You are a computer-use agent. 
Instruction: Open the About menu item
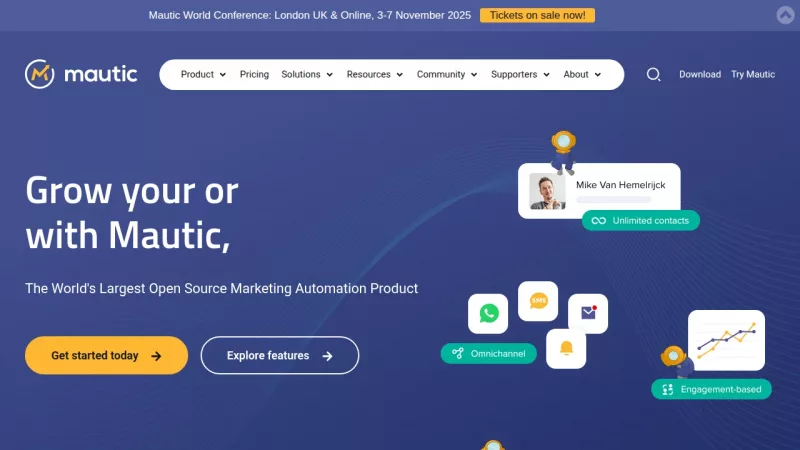point(582,74)
